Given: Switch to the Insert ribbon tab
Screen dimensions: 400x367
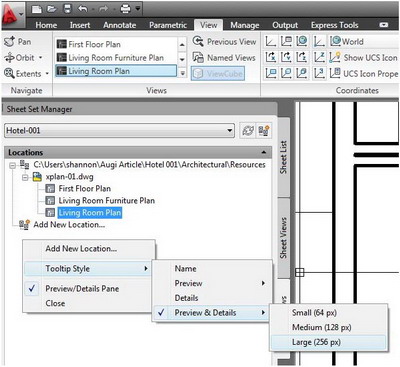Looking at the screenshot, I should point(80,25).
